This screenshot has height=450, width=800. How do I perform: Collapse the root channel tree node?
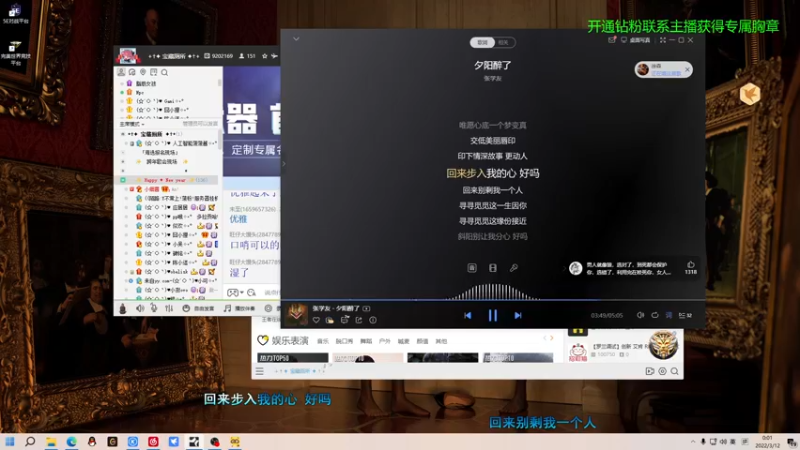[x=122, y=134]
